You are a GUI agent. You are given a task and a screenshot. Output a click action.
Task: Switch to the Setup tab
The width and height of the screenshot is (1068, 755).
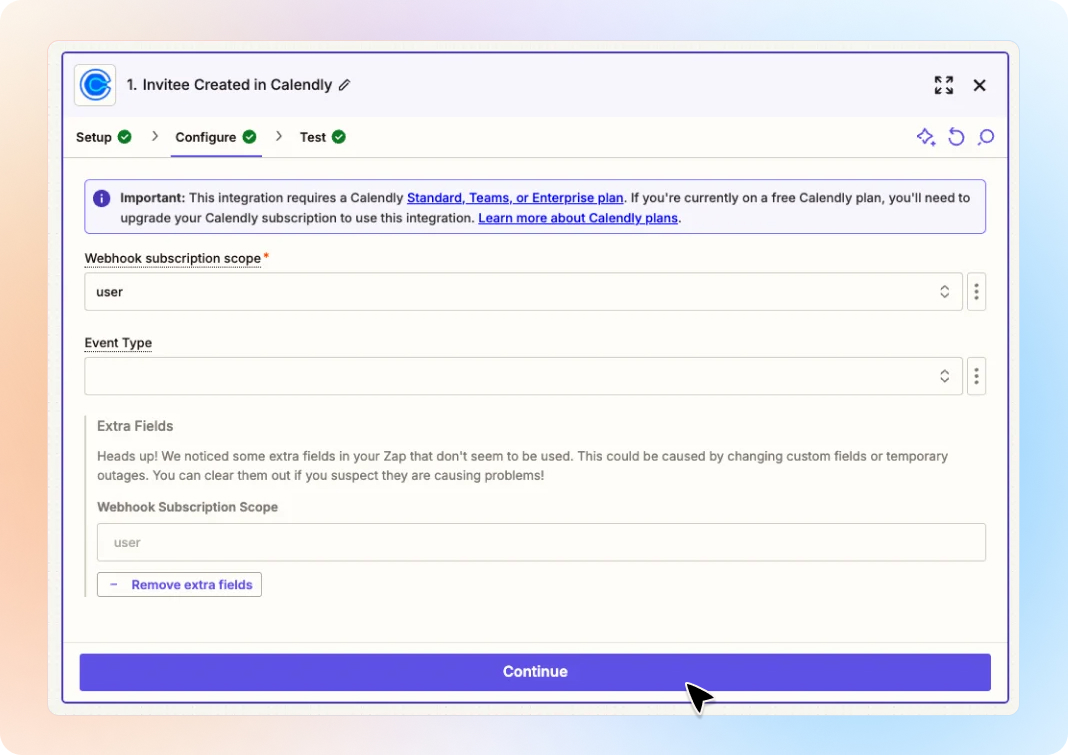pos(104,137)
